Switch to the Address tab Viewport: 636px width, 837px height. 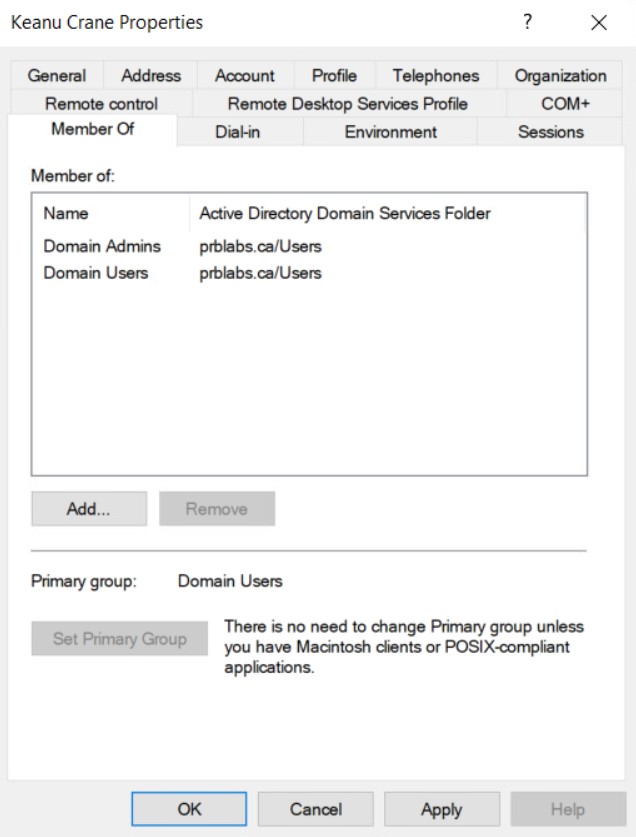pyautogui.click(x=151, y=76)
